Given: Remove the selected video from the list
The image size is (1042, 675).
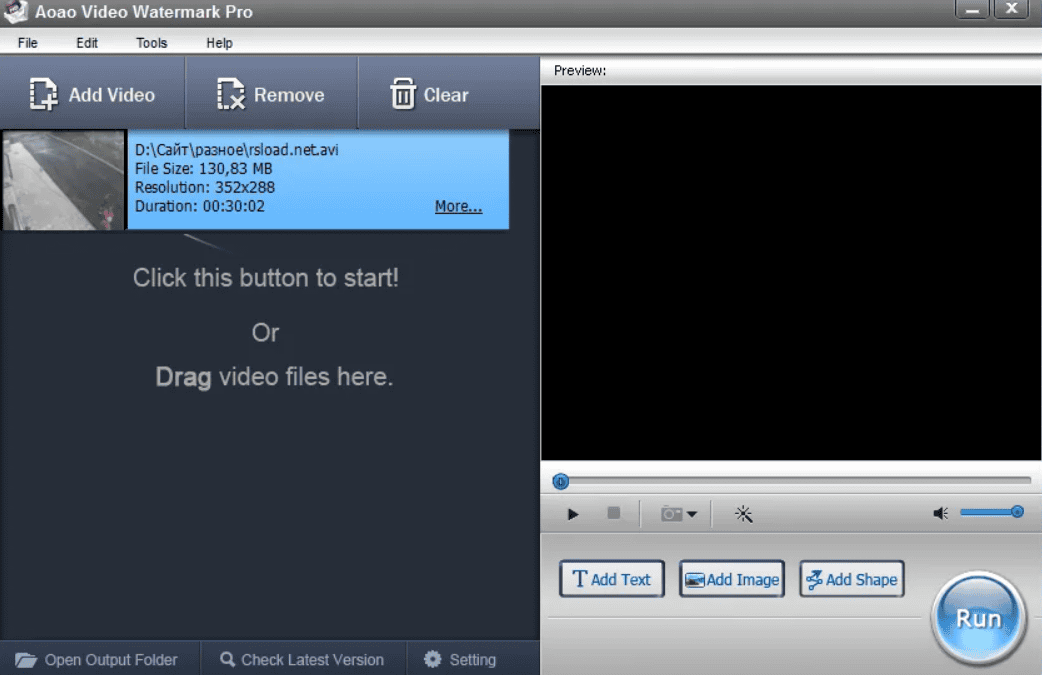Looking at the screenshot, I should (271, 94).
